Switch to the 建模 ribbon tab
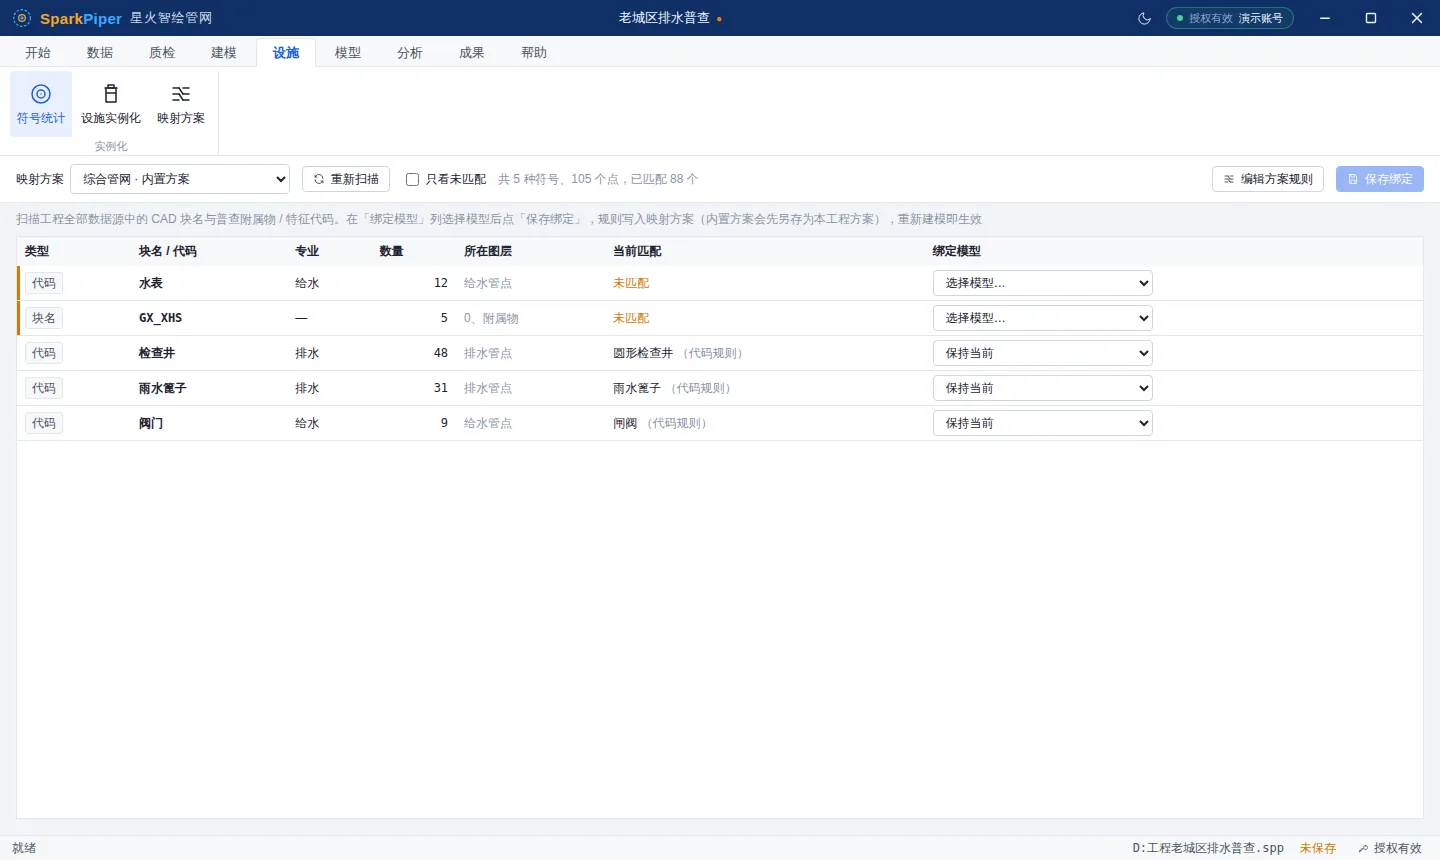The width and height of the screenshot is (1440, 860). click(224, 53)
